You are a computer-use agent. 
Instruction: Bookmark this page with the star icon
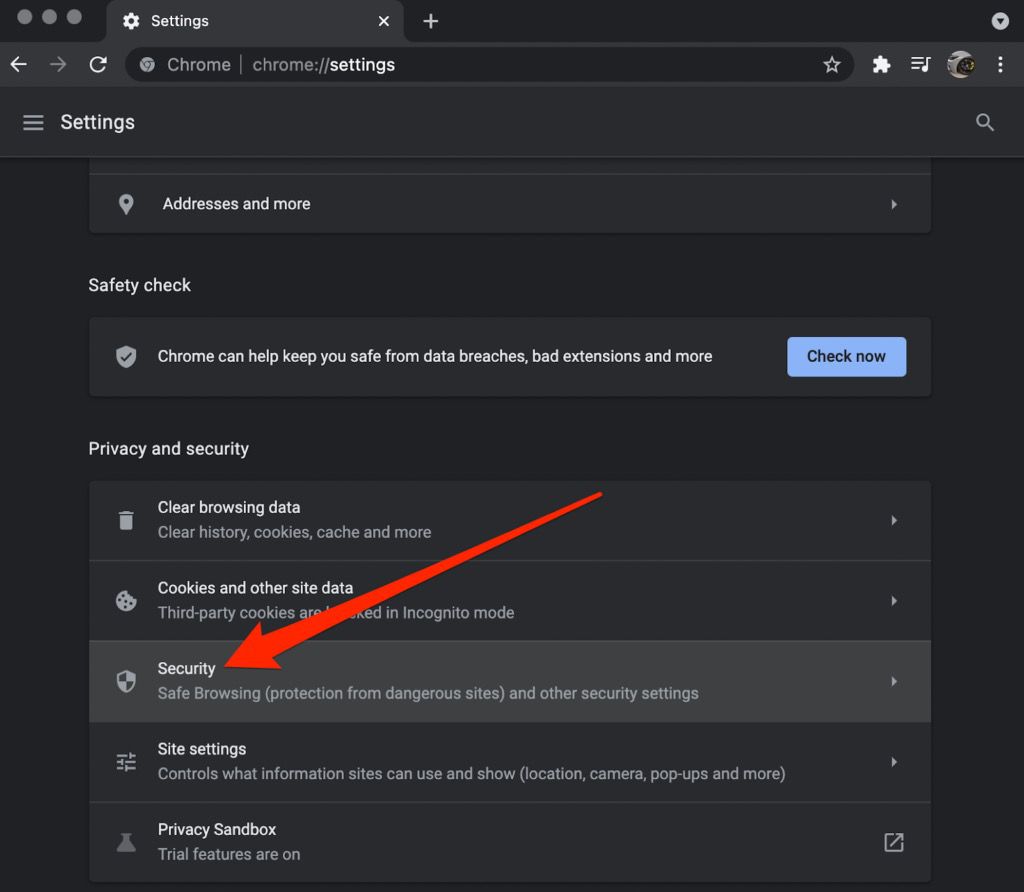pos(831,65)
